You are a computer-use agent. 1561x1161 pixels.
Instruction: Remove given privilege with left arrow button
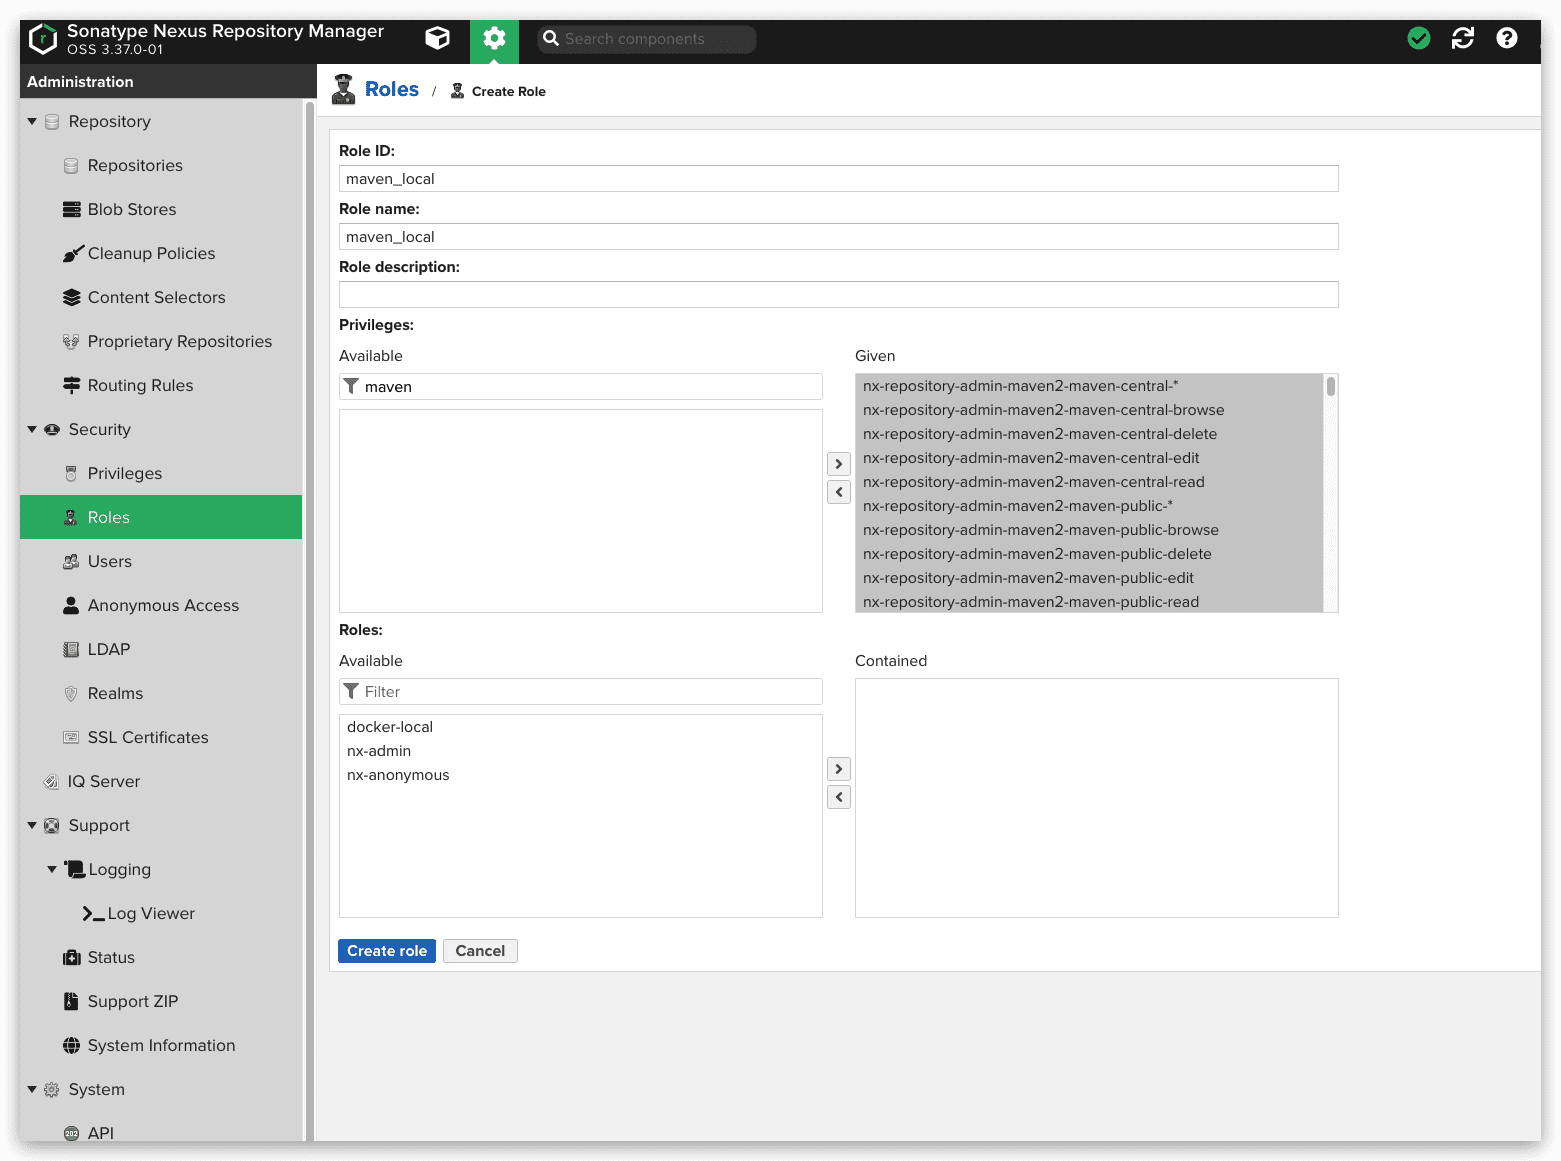point(839,492)
